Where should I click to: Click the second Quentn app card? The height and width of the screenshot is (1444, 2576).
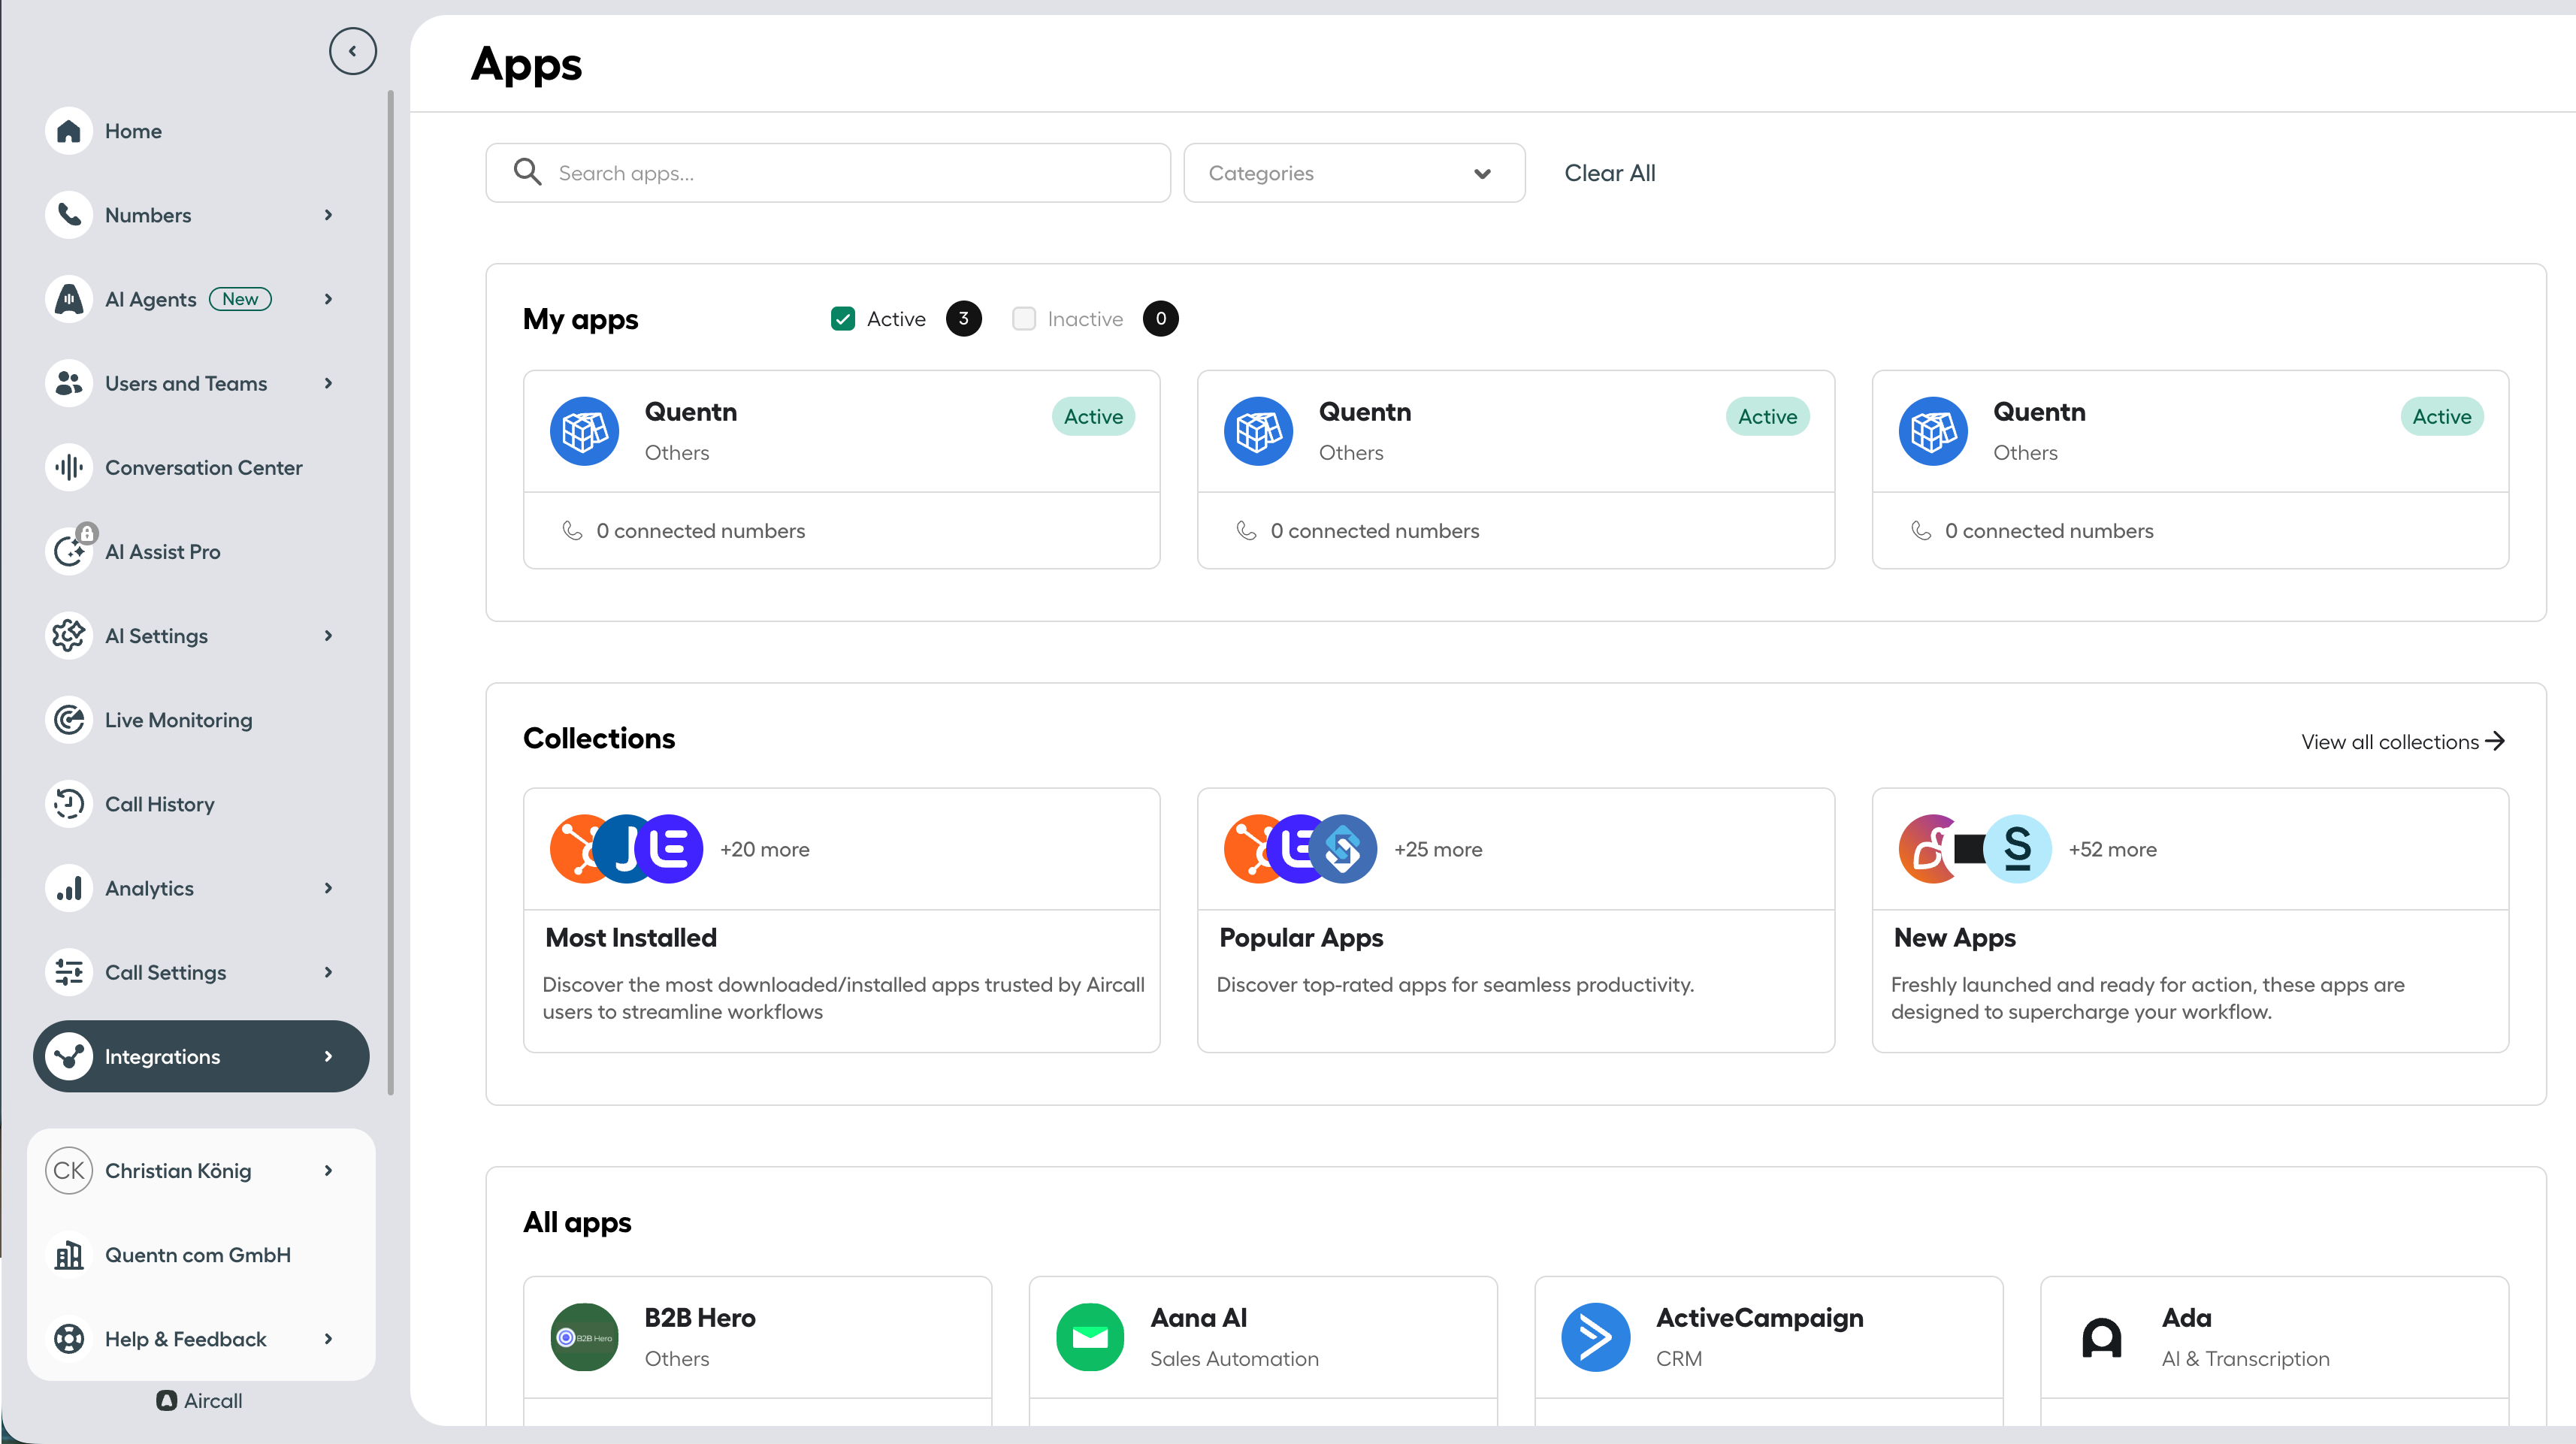pyautogui.click(x=1515, y=469)
